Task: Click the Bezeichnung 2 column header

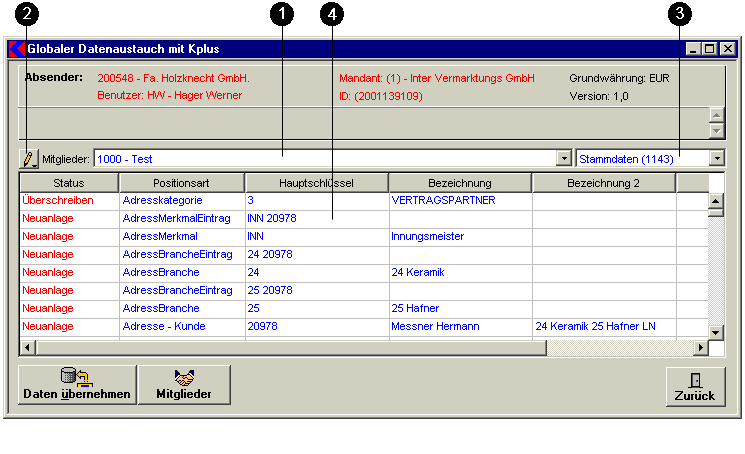Action: (x=603, y=183)
